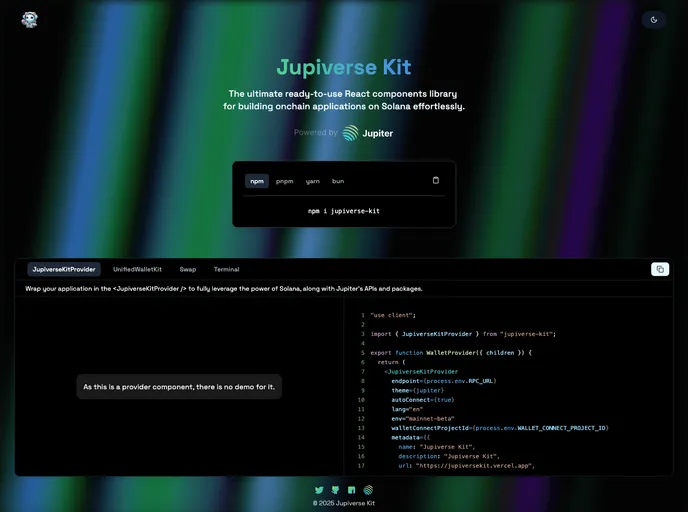Screen dimensions: 688x512
Task: Click the import JupiverseKitProvider code line
Action: click(463, 334)
